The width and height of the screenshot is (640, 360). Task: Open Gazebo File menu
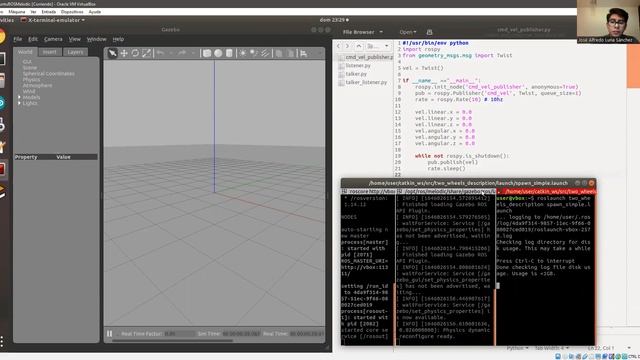18,39
